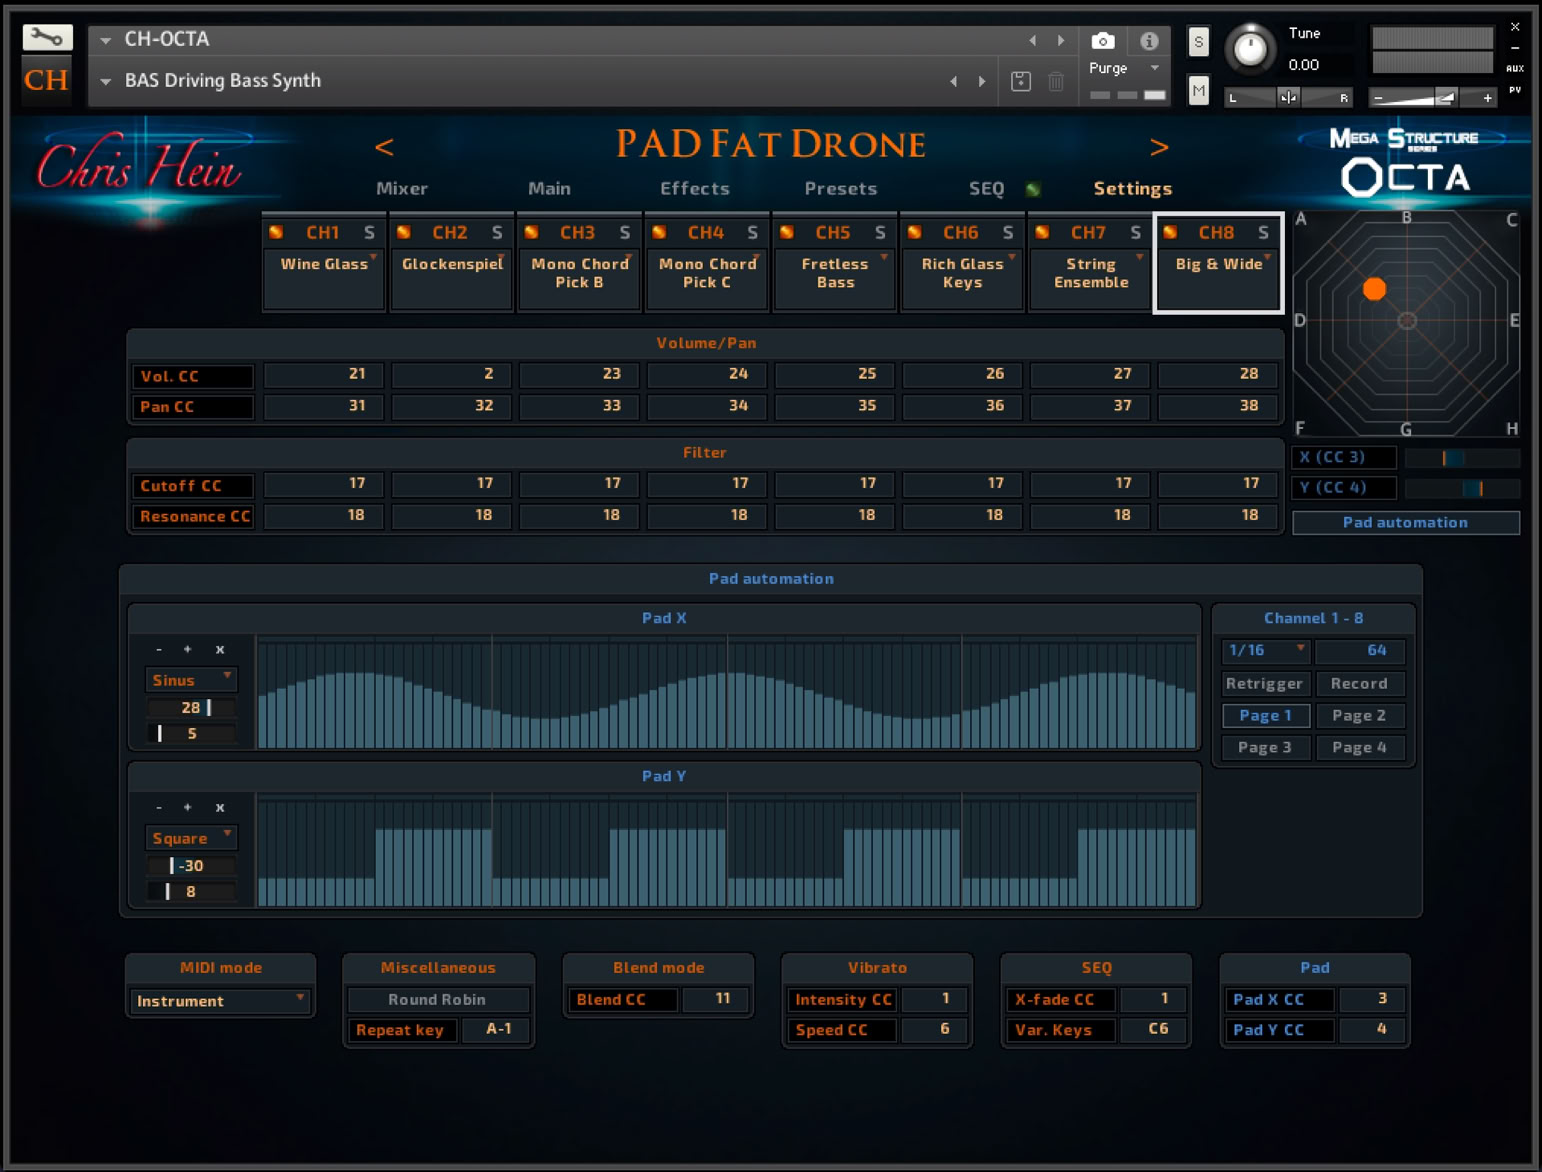Clear Pad X with the x icon
1542x1172 pixels.
pyautogui.click(x=220, y=650)
